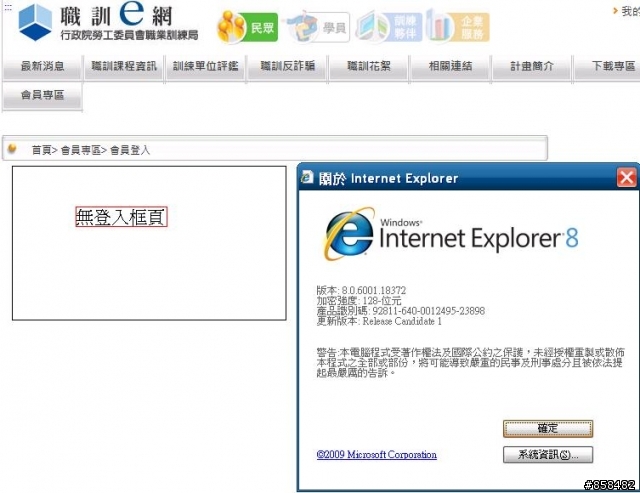This screenshot has height=493, width=640.
Task: Close the 關於 Internet Explorer dialog
Action: click(x=627, y=178)
